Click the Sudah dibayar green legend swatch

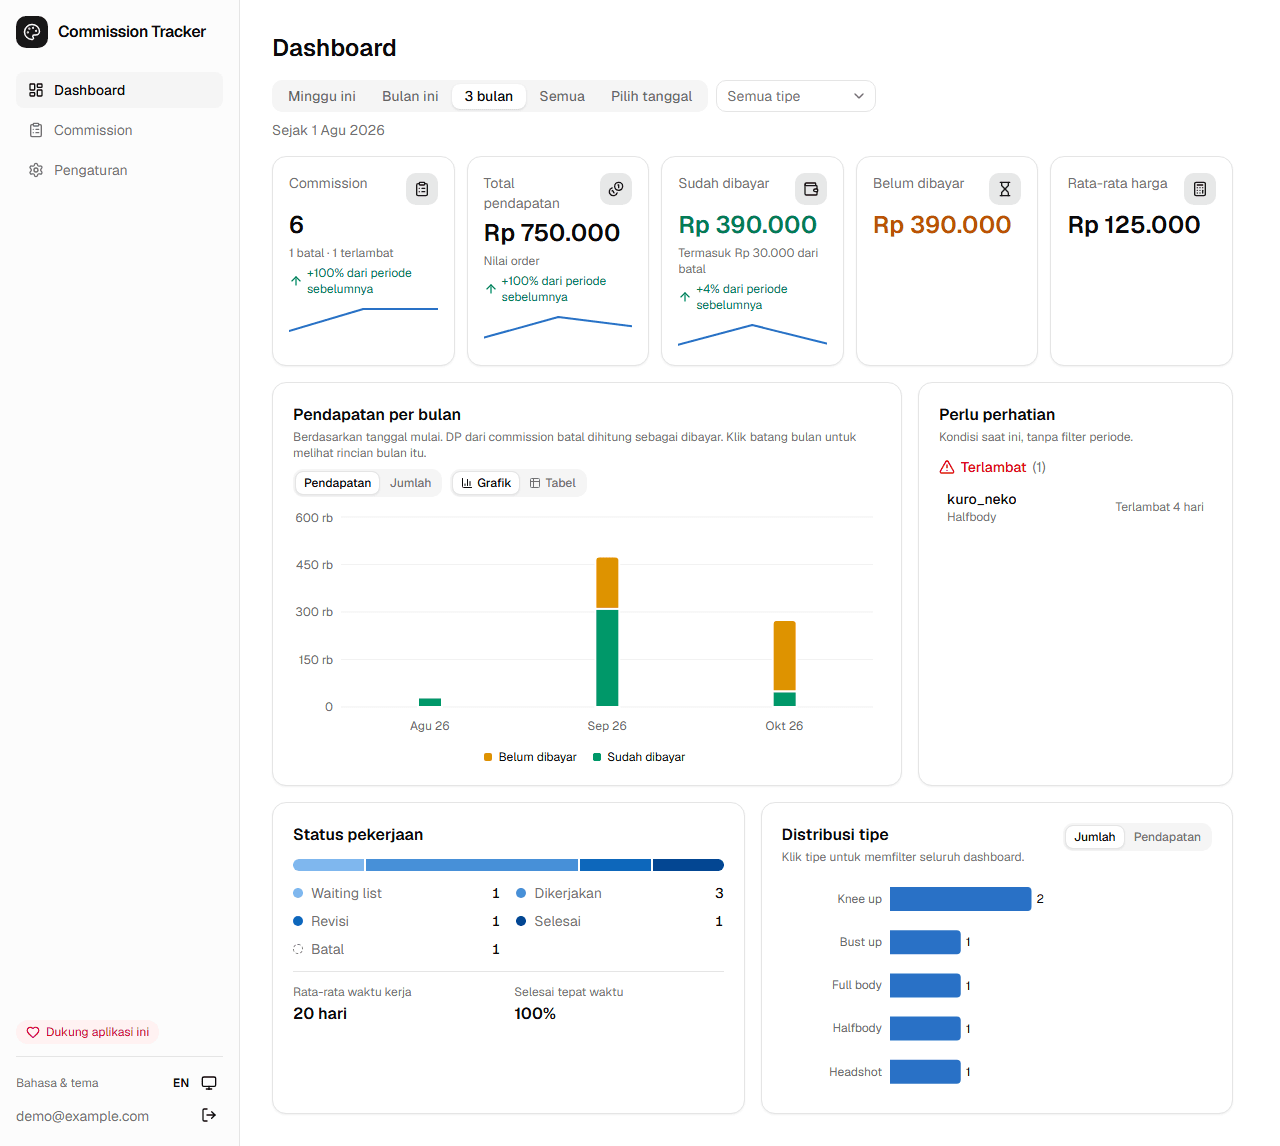597,757
